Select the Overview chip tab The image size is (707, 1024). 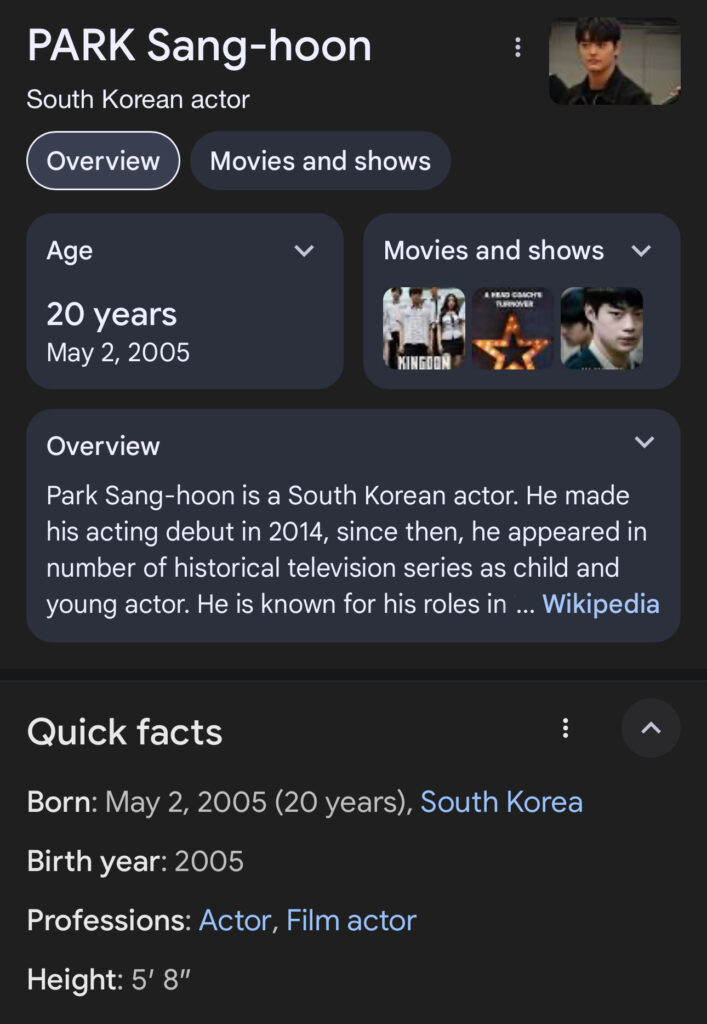tap(103, 161)
